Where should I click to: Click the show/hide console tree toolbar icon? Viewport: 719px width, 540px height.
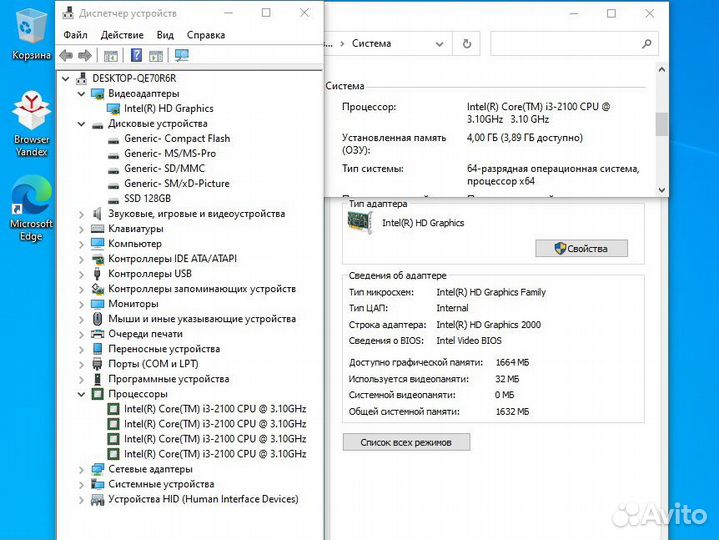pyautogui.click(x=111, y=56)
